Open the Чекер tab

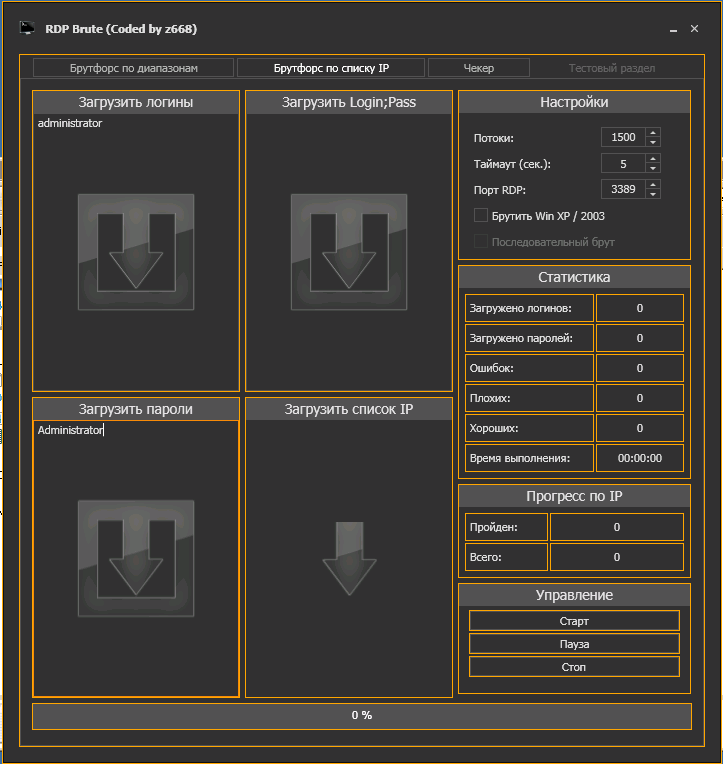click(x=478, y=68)
